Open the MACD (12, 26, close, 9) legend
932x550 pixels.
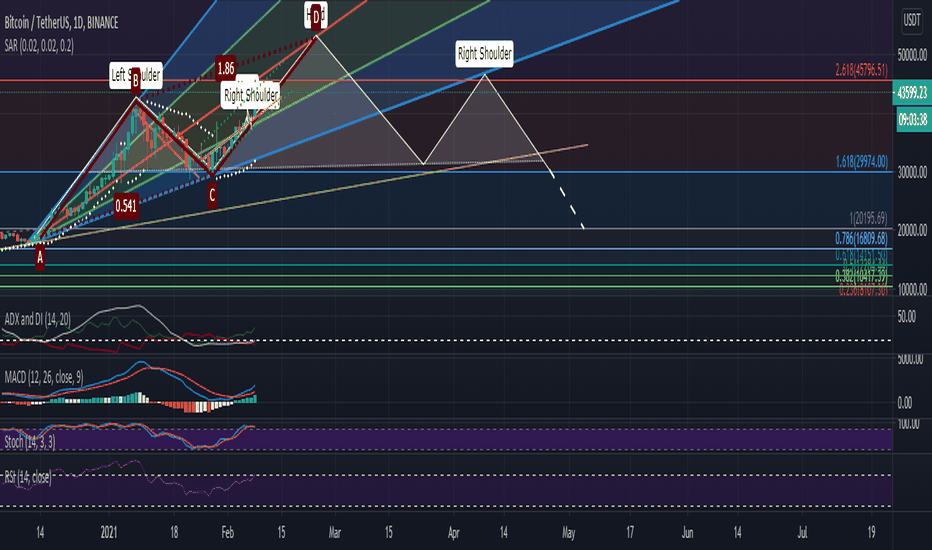click(x=44, y=377)
